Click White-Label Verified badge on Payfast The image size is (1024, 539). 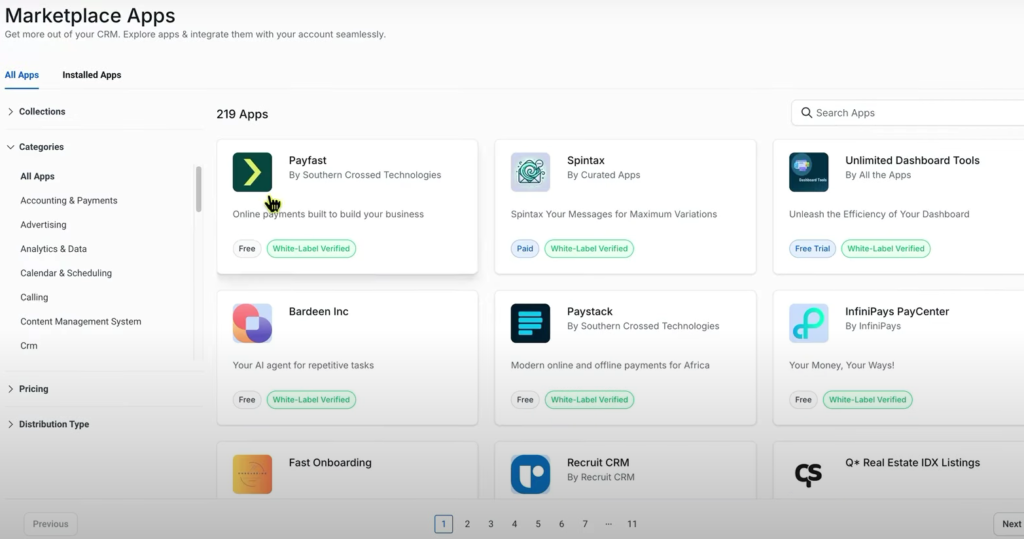click(312, 248)
